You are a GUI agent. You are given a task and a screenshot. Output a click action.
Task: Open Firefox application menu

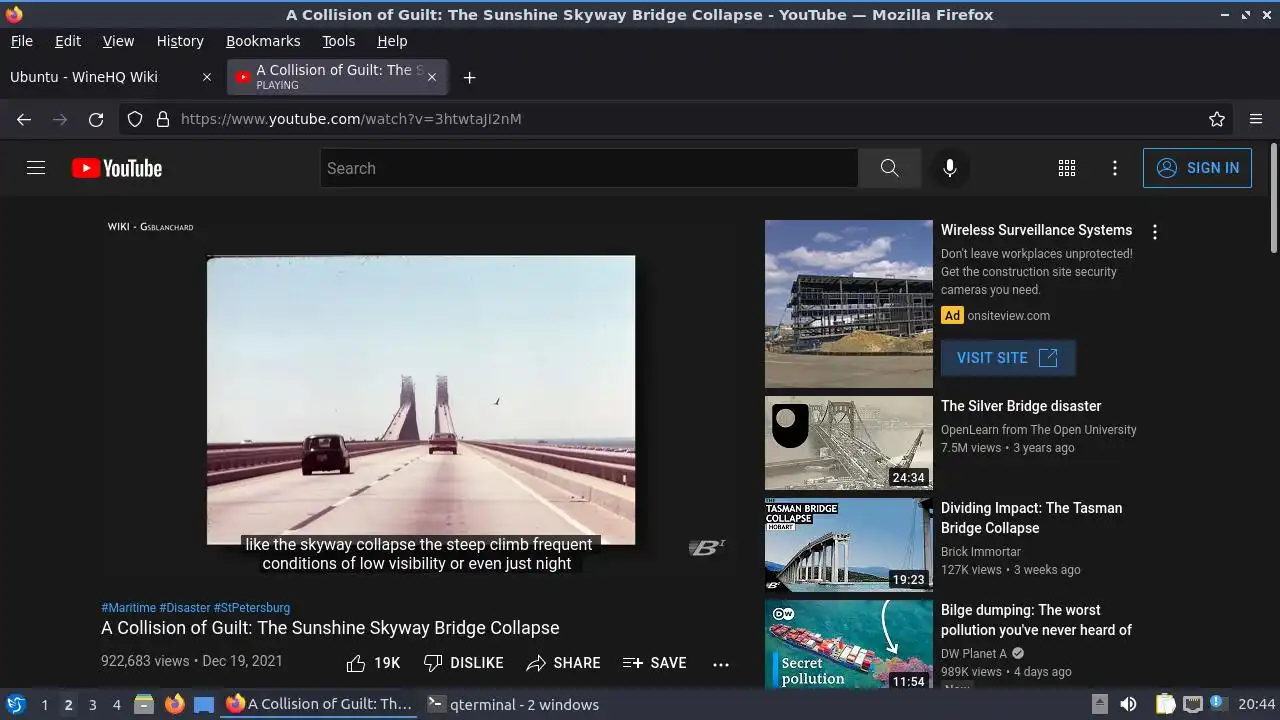[x=1256, y=119]
